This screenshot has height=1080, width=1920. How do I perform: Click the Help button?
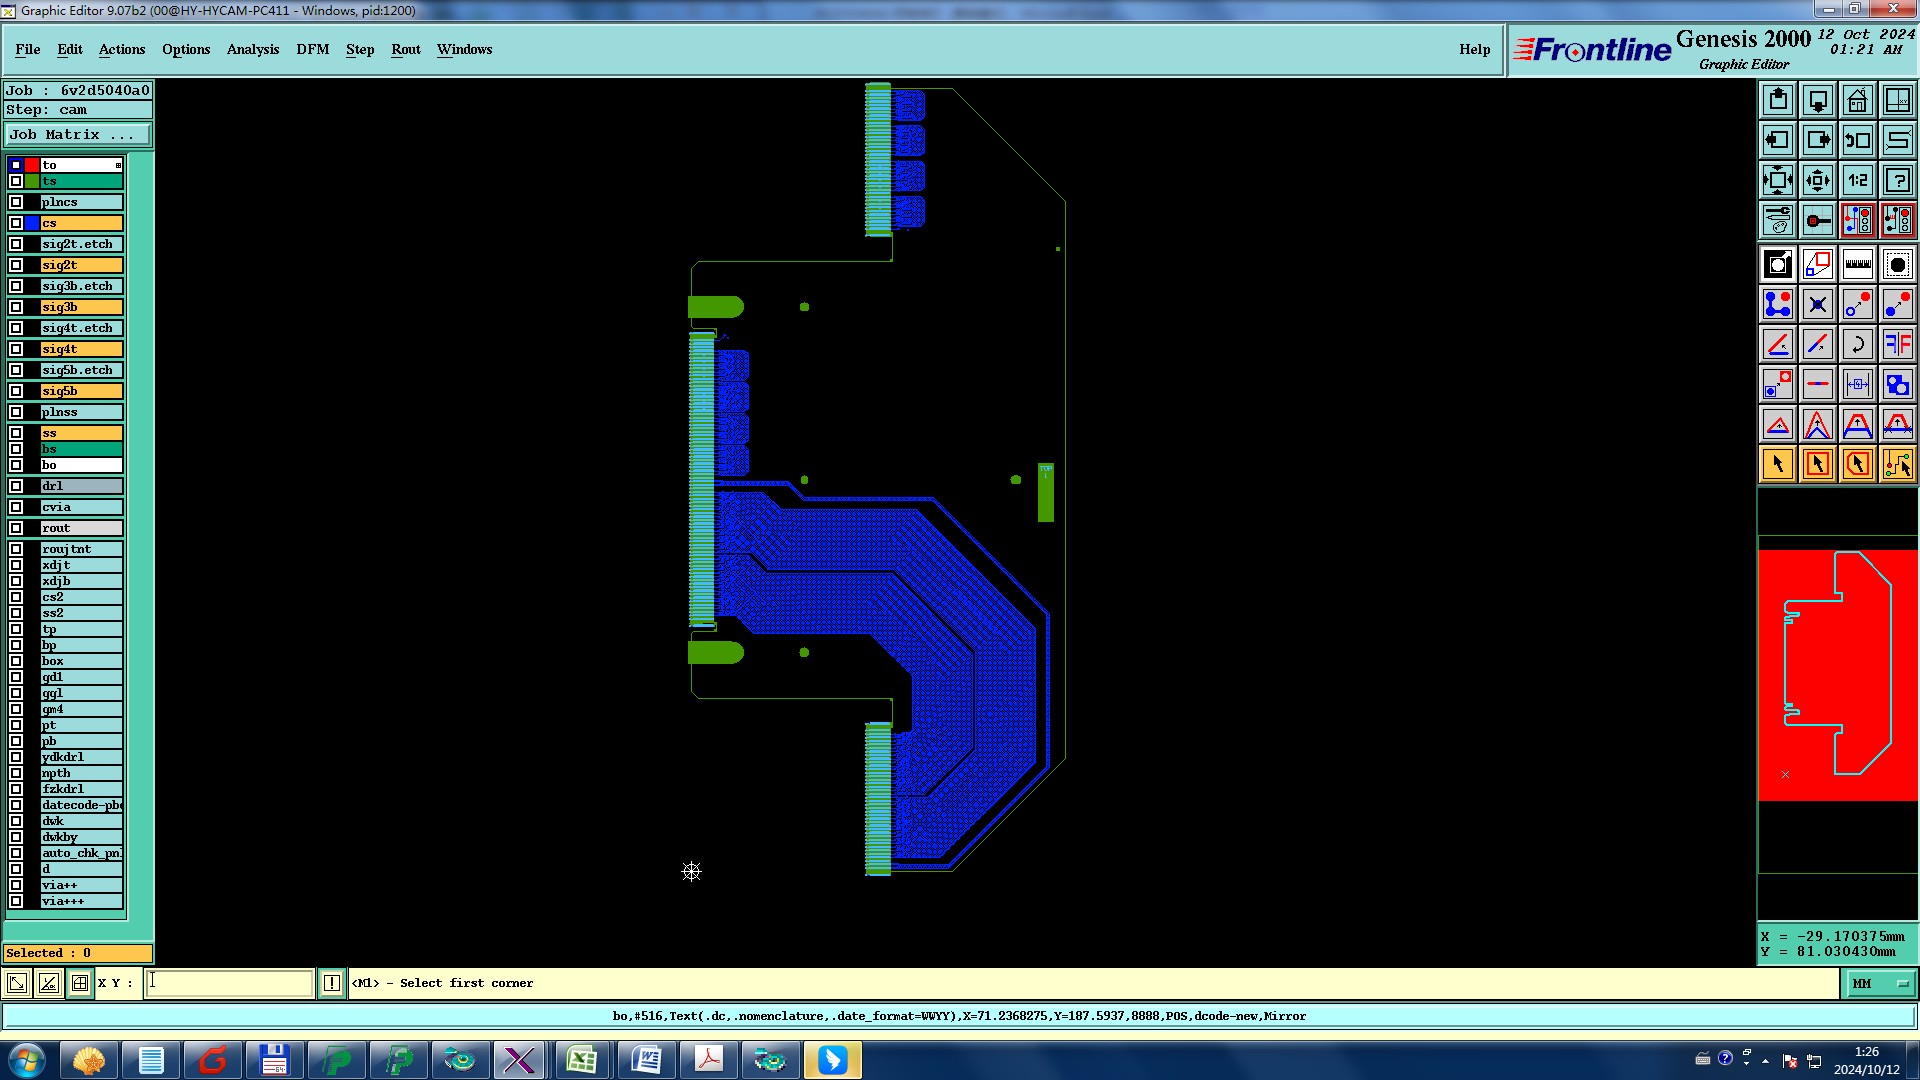(x=1474, y=49)
